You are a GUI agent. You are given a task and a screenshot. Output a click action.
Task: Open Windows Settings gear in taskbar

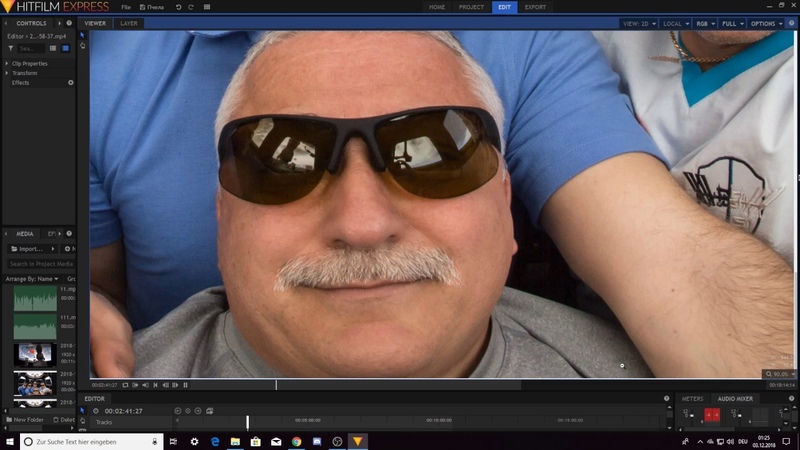pyautogui.click(x=194, y=441)
